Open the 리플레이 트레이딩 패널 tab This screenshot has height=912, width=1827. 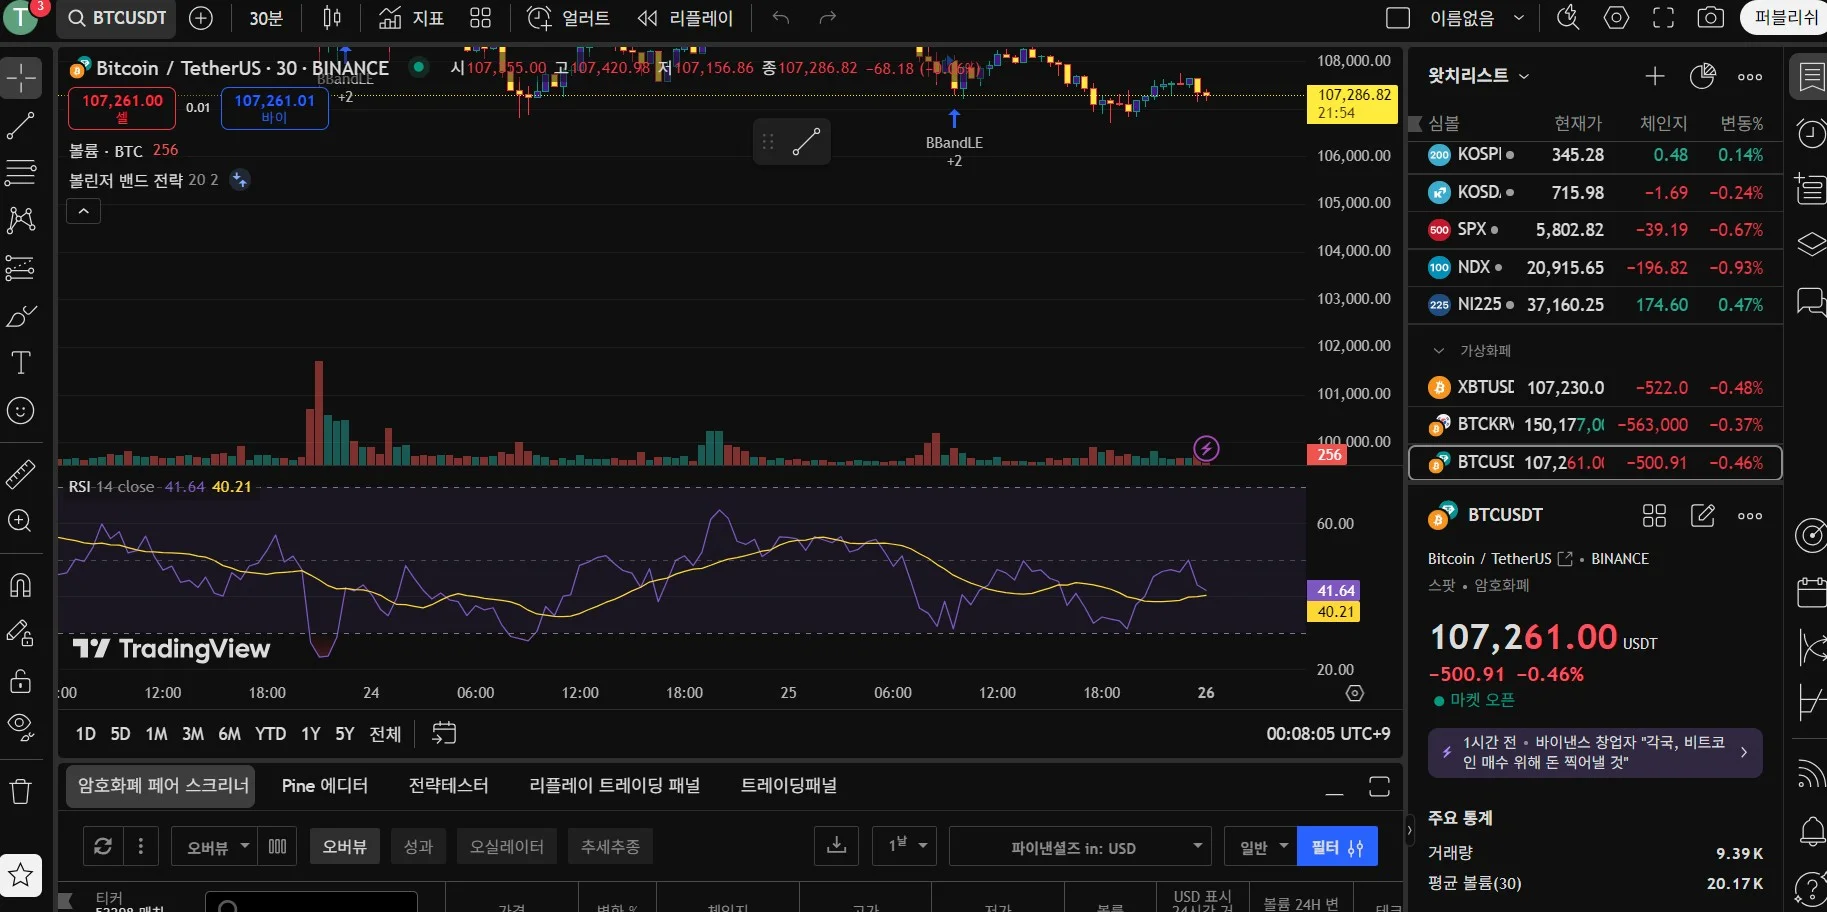pos(614,786)
